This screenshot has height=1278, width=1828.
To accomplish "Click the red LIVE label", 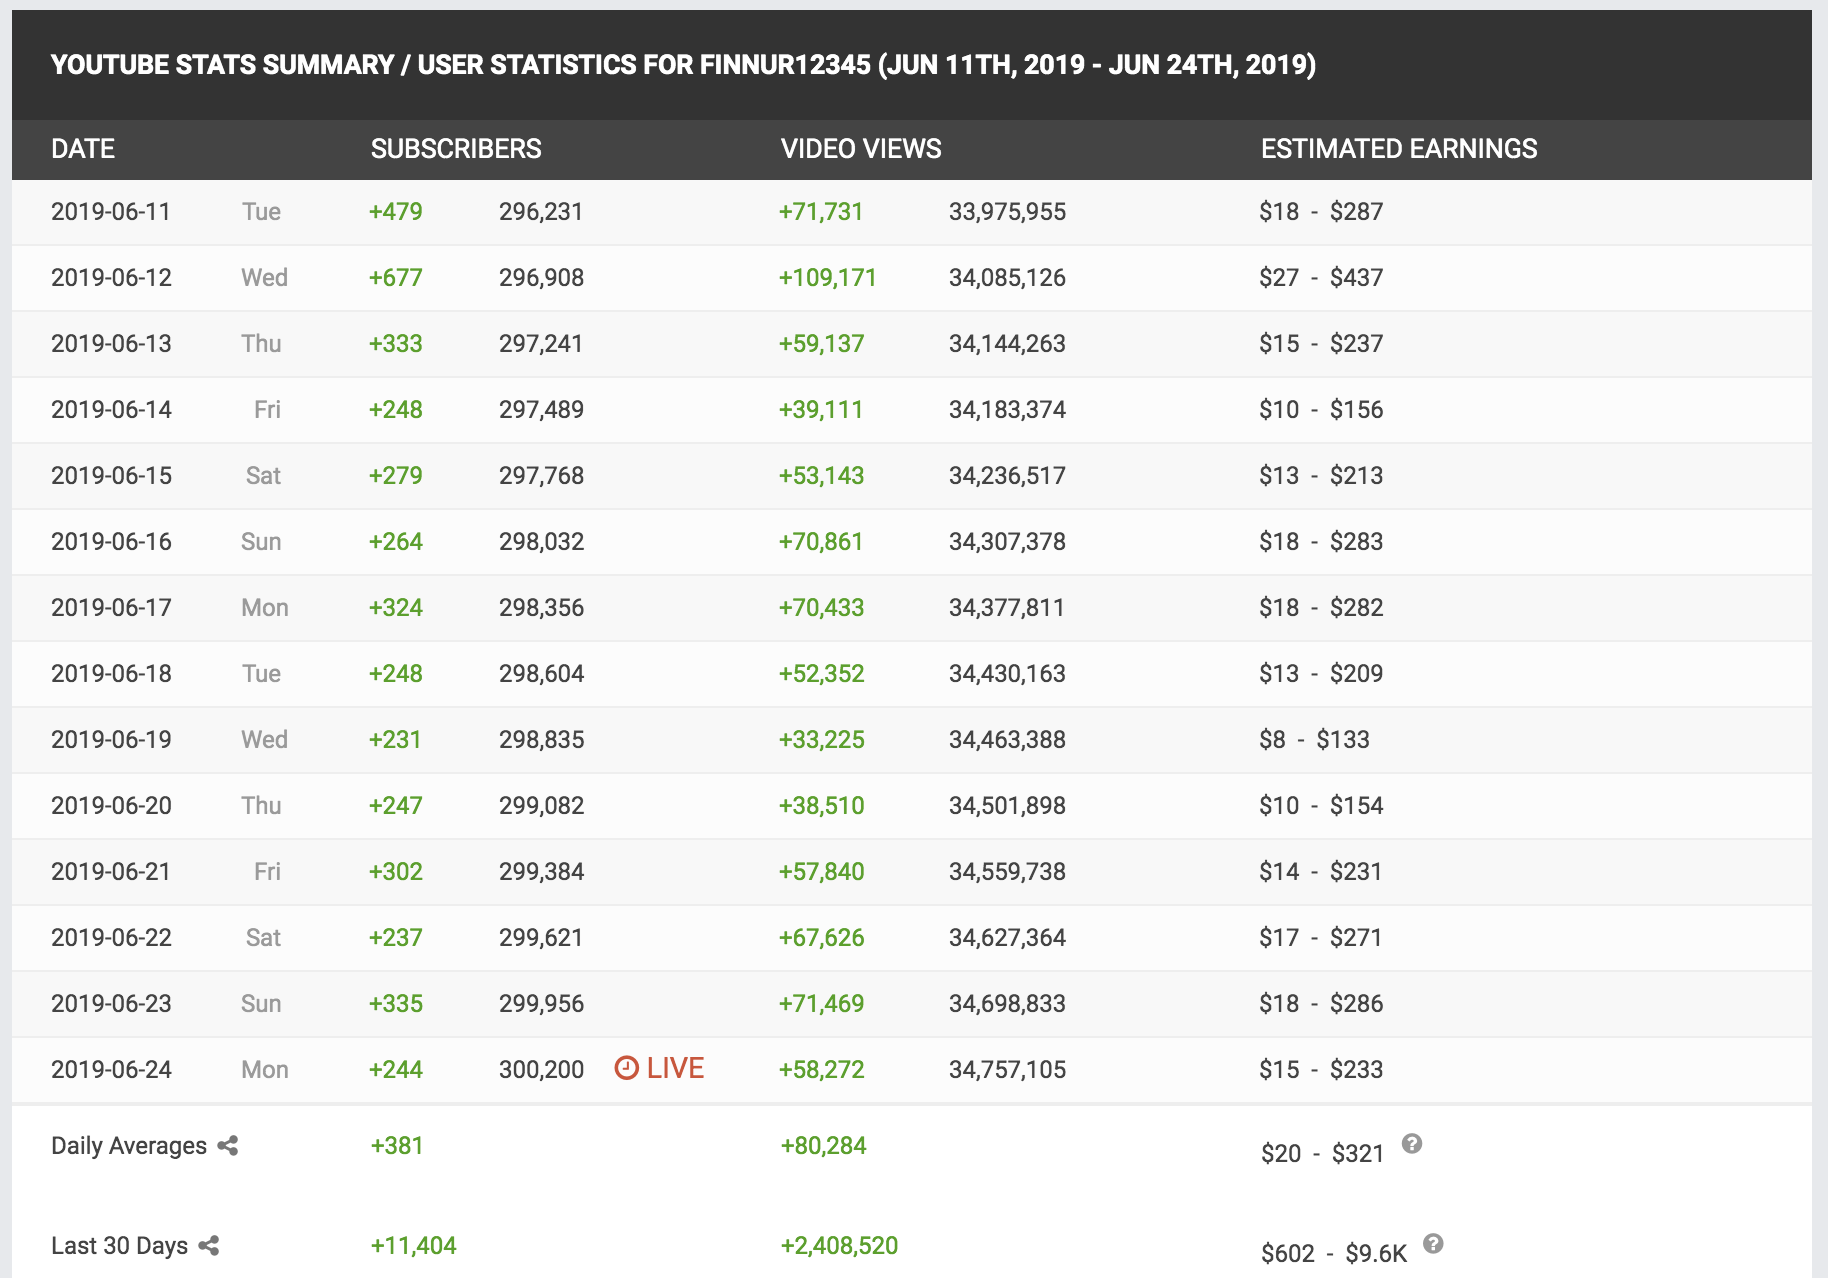I will tap(676, 1068).
